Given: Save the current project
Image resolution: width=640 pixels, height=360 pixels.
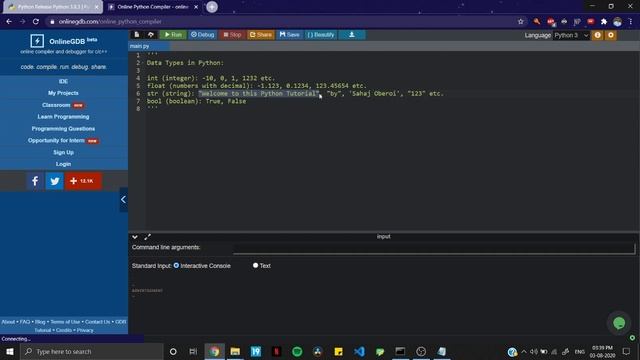Looking at the screenshot, I should (x=289, y=35).
